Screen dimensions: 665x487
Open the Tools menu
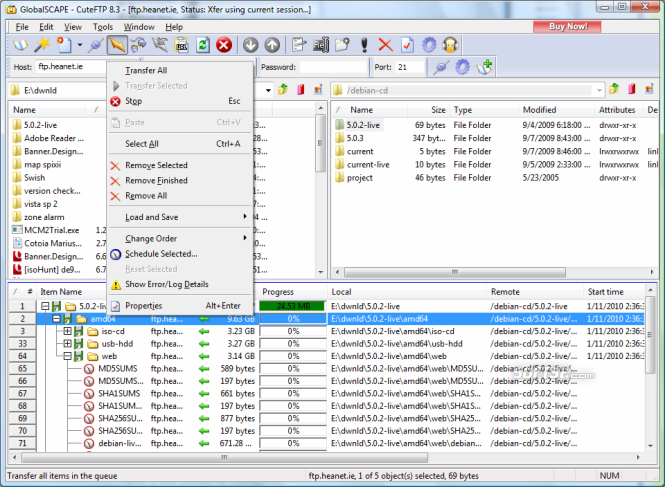[103, 27]
